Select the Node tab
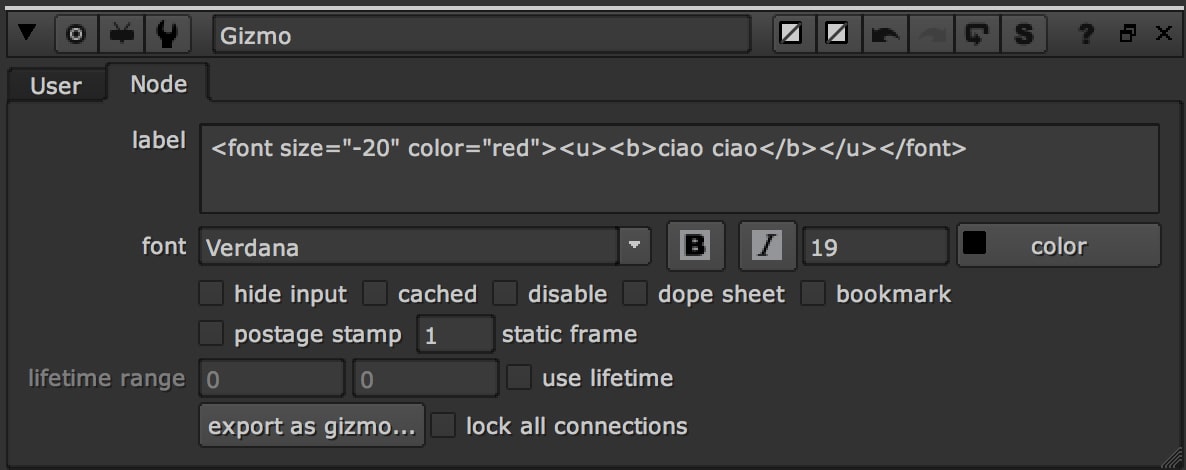 click(158, 84)
